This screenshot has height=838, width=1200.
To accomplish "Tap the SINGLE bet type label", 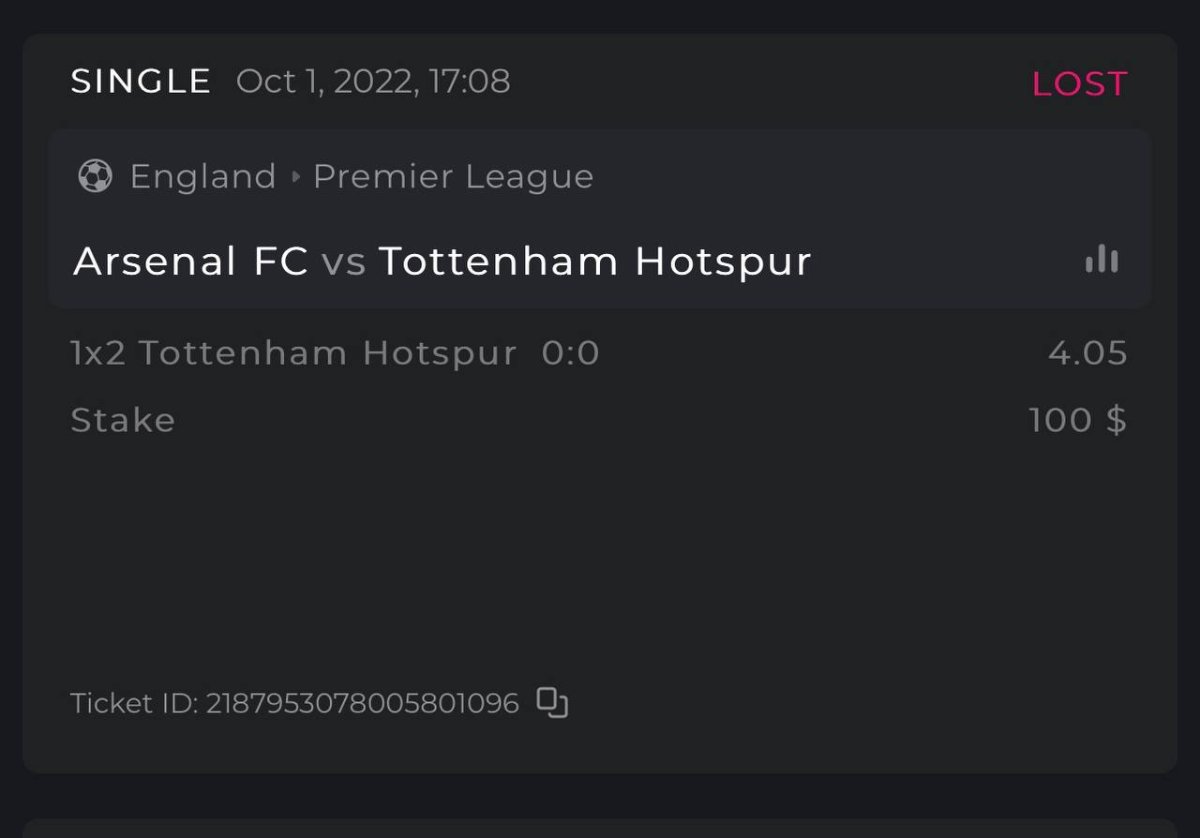I will coord(141,81).
